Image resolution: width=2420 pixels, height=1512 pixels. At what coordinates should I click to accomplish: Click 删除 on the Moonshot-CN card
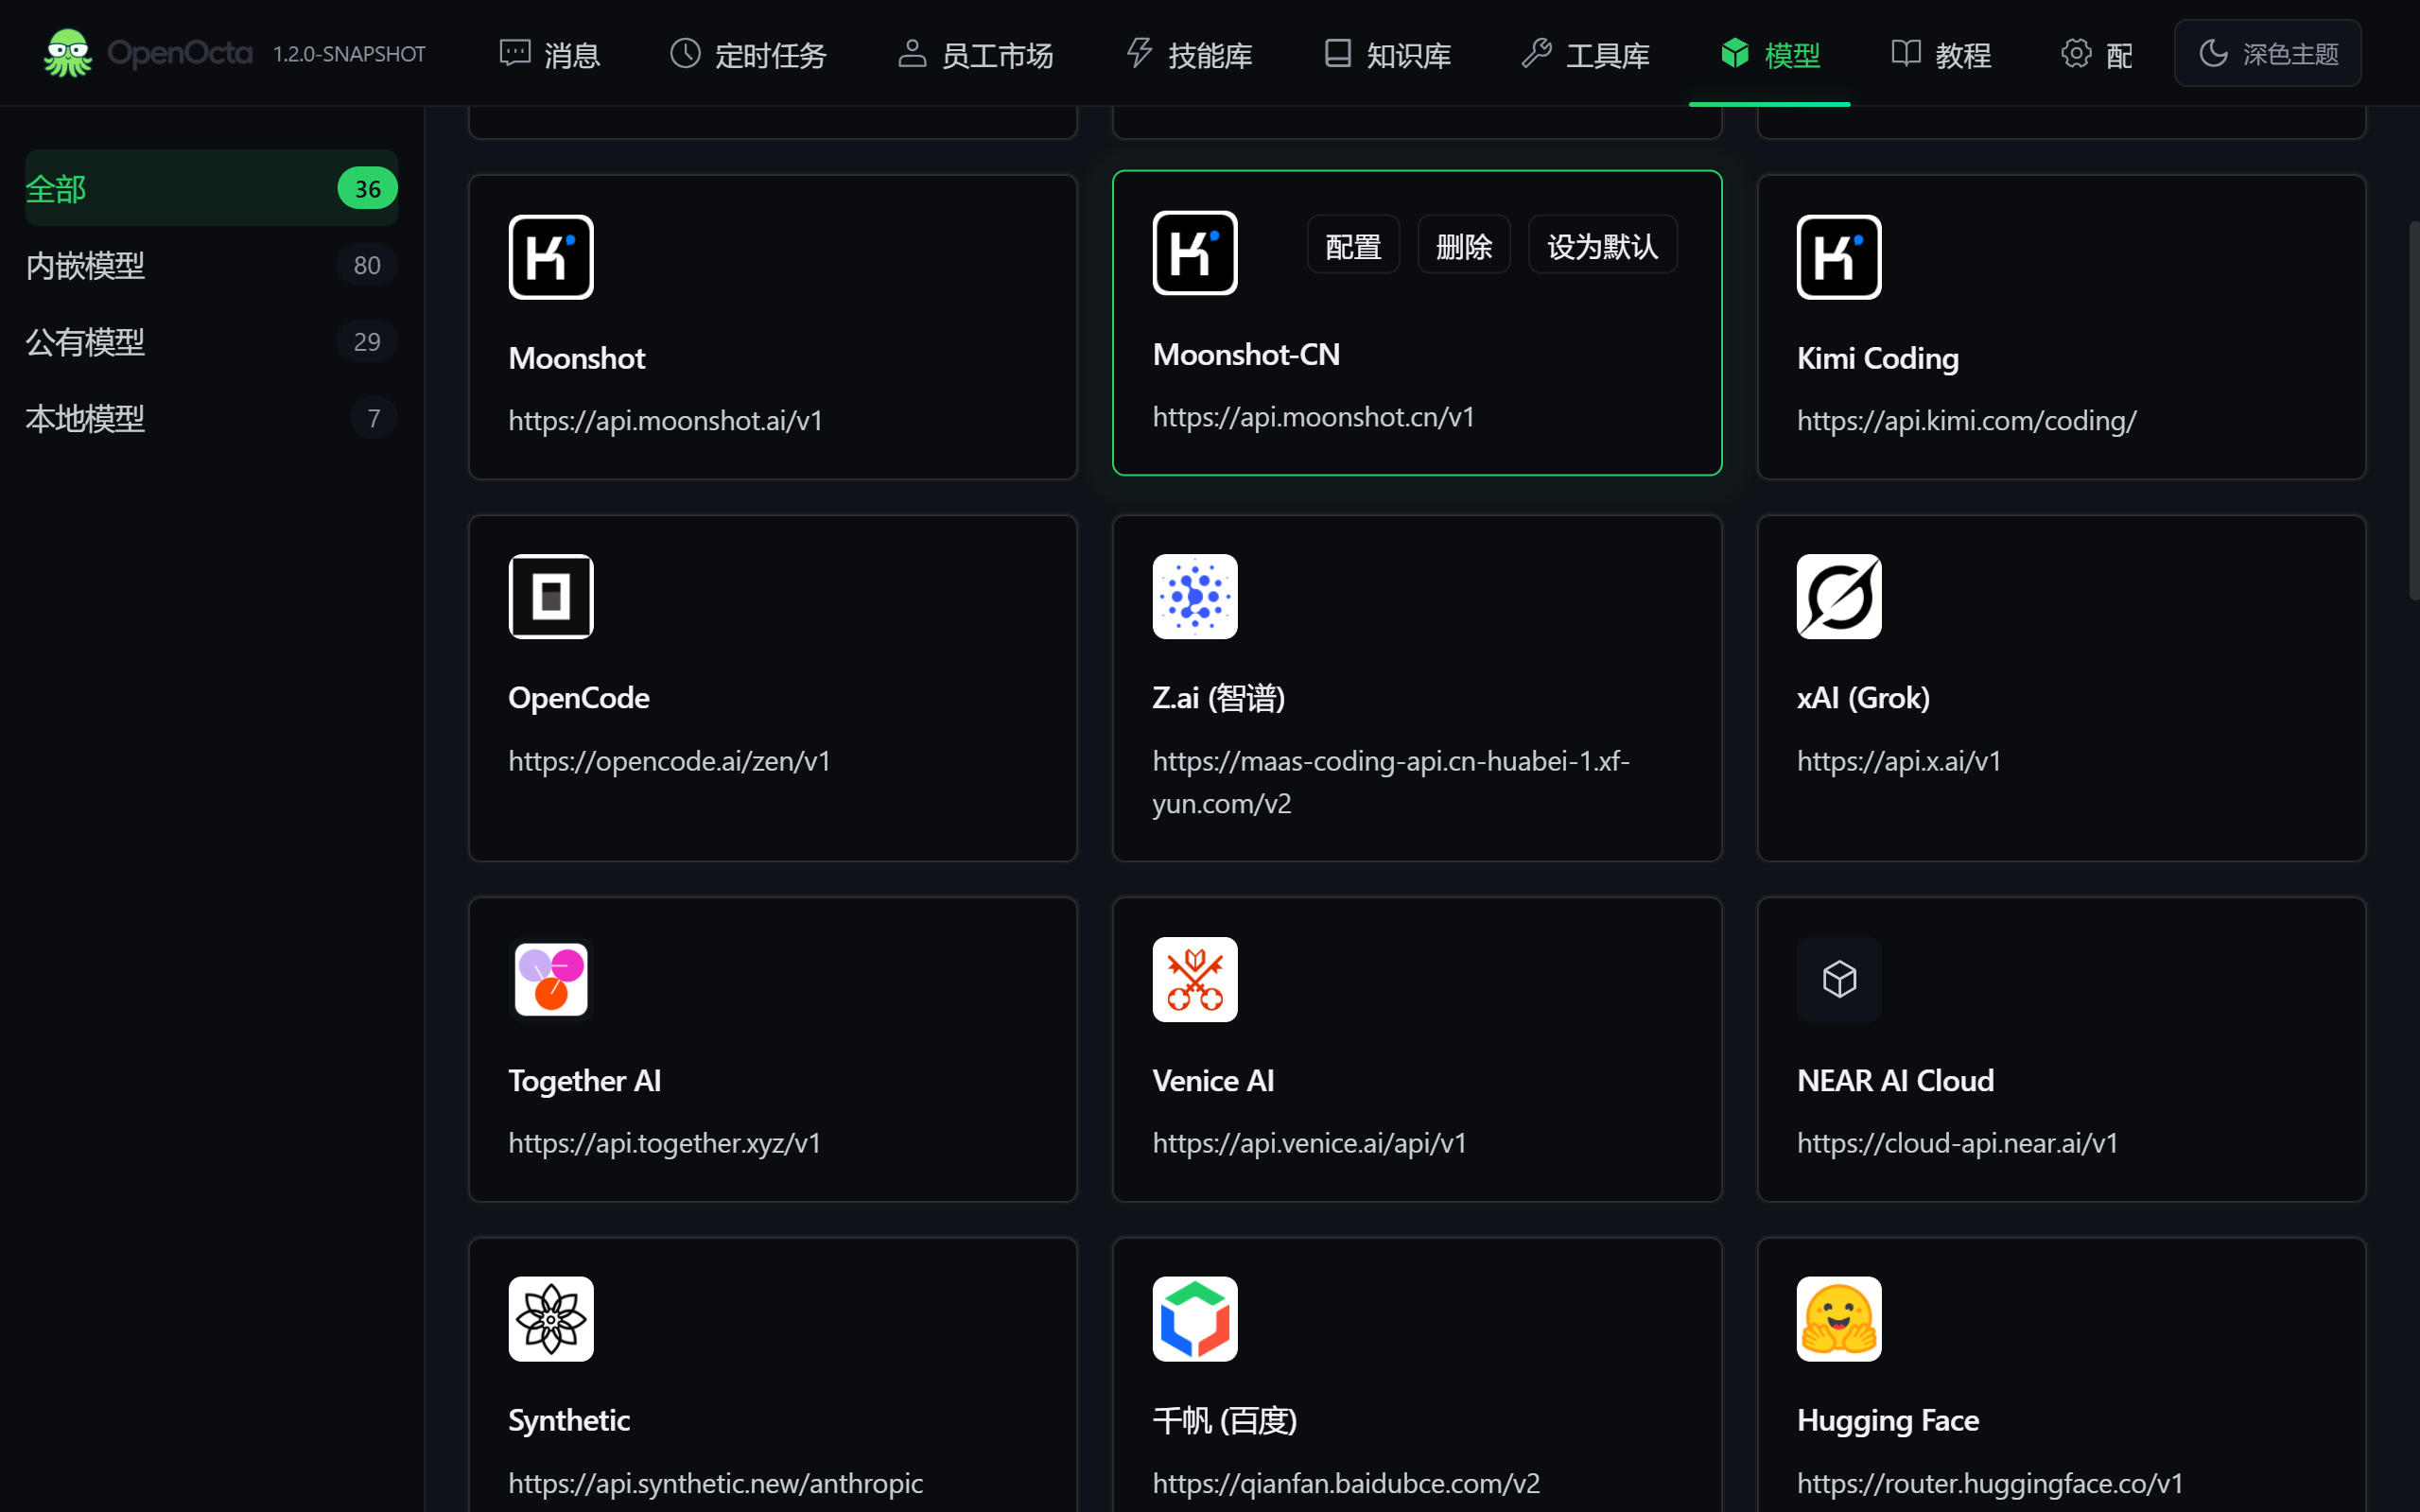click(1464, 245)
